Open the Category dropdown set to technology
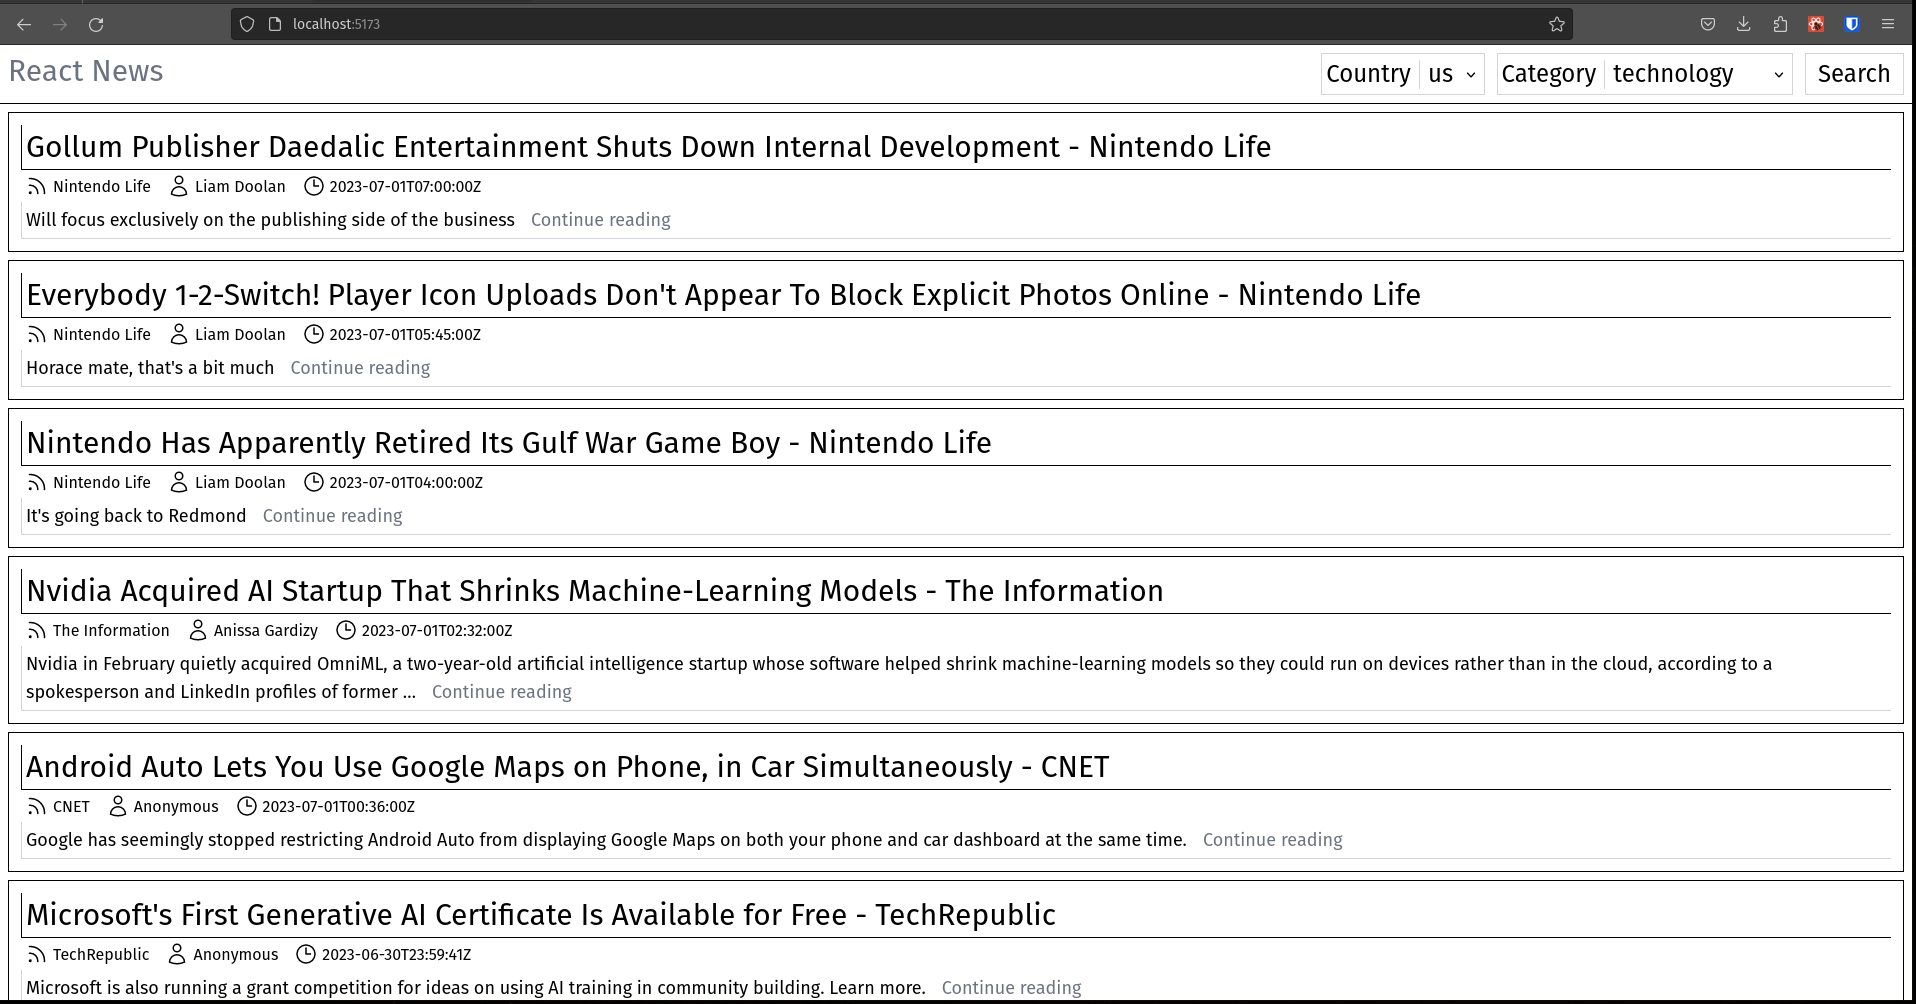This screenshot has height=1004, width=1916. [x=1698, y=74]
